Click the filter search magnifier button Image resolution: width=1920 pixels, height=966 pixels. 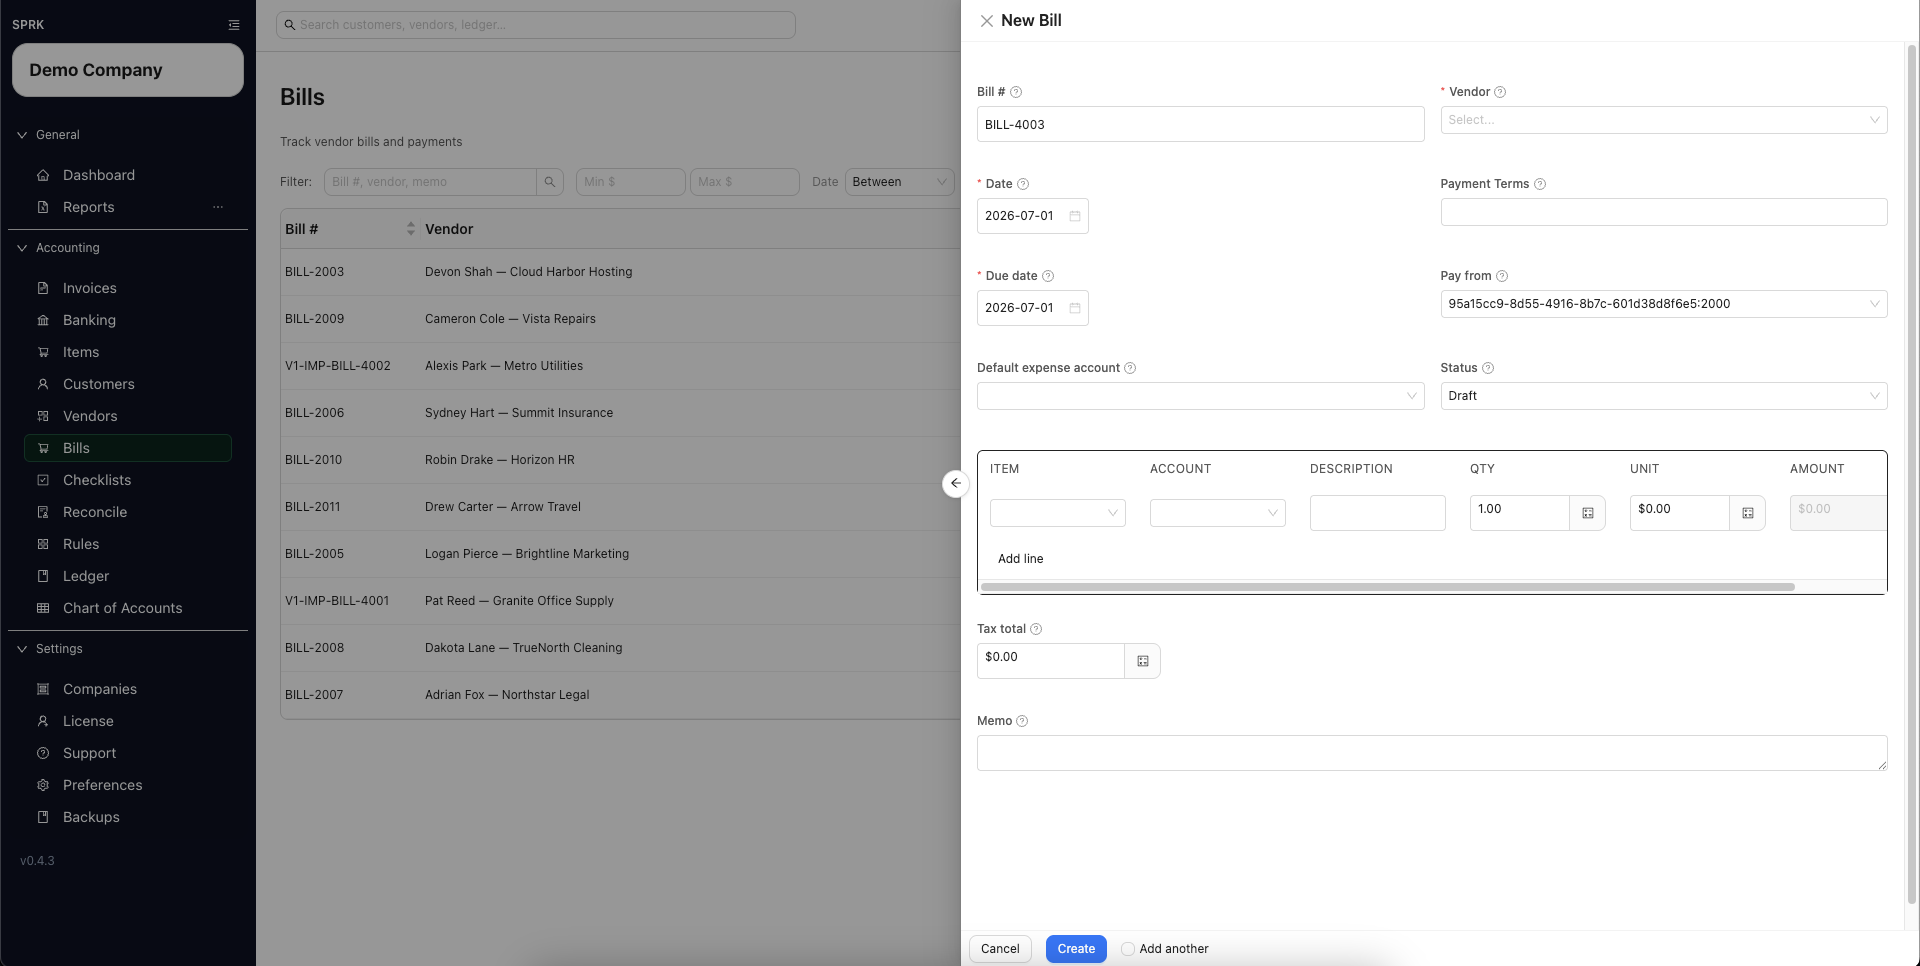[x=549, y=182]
